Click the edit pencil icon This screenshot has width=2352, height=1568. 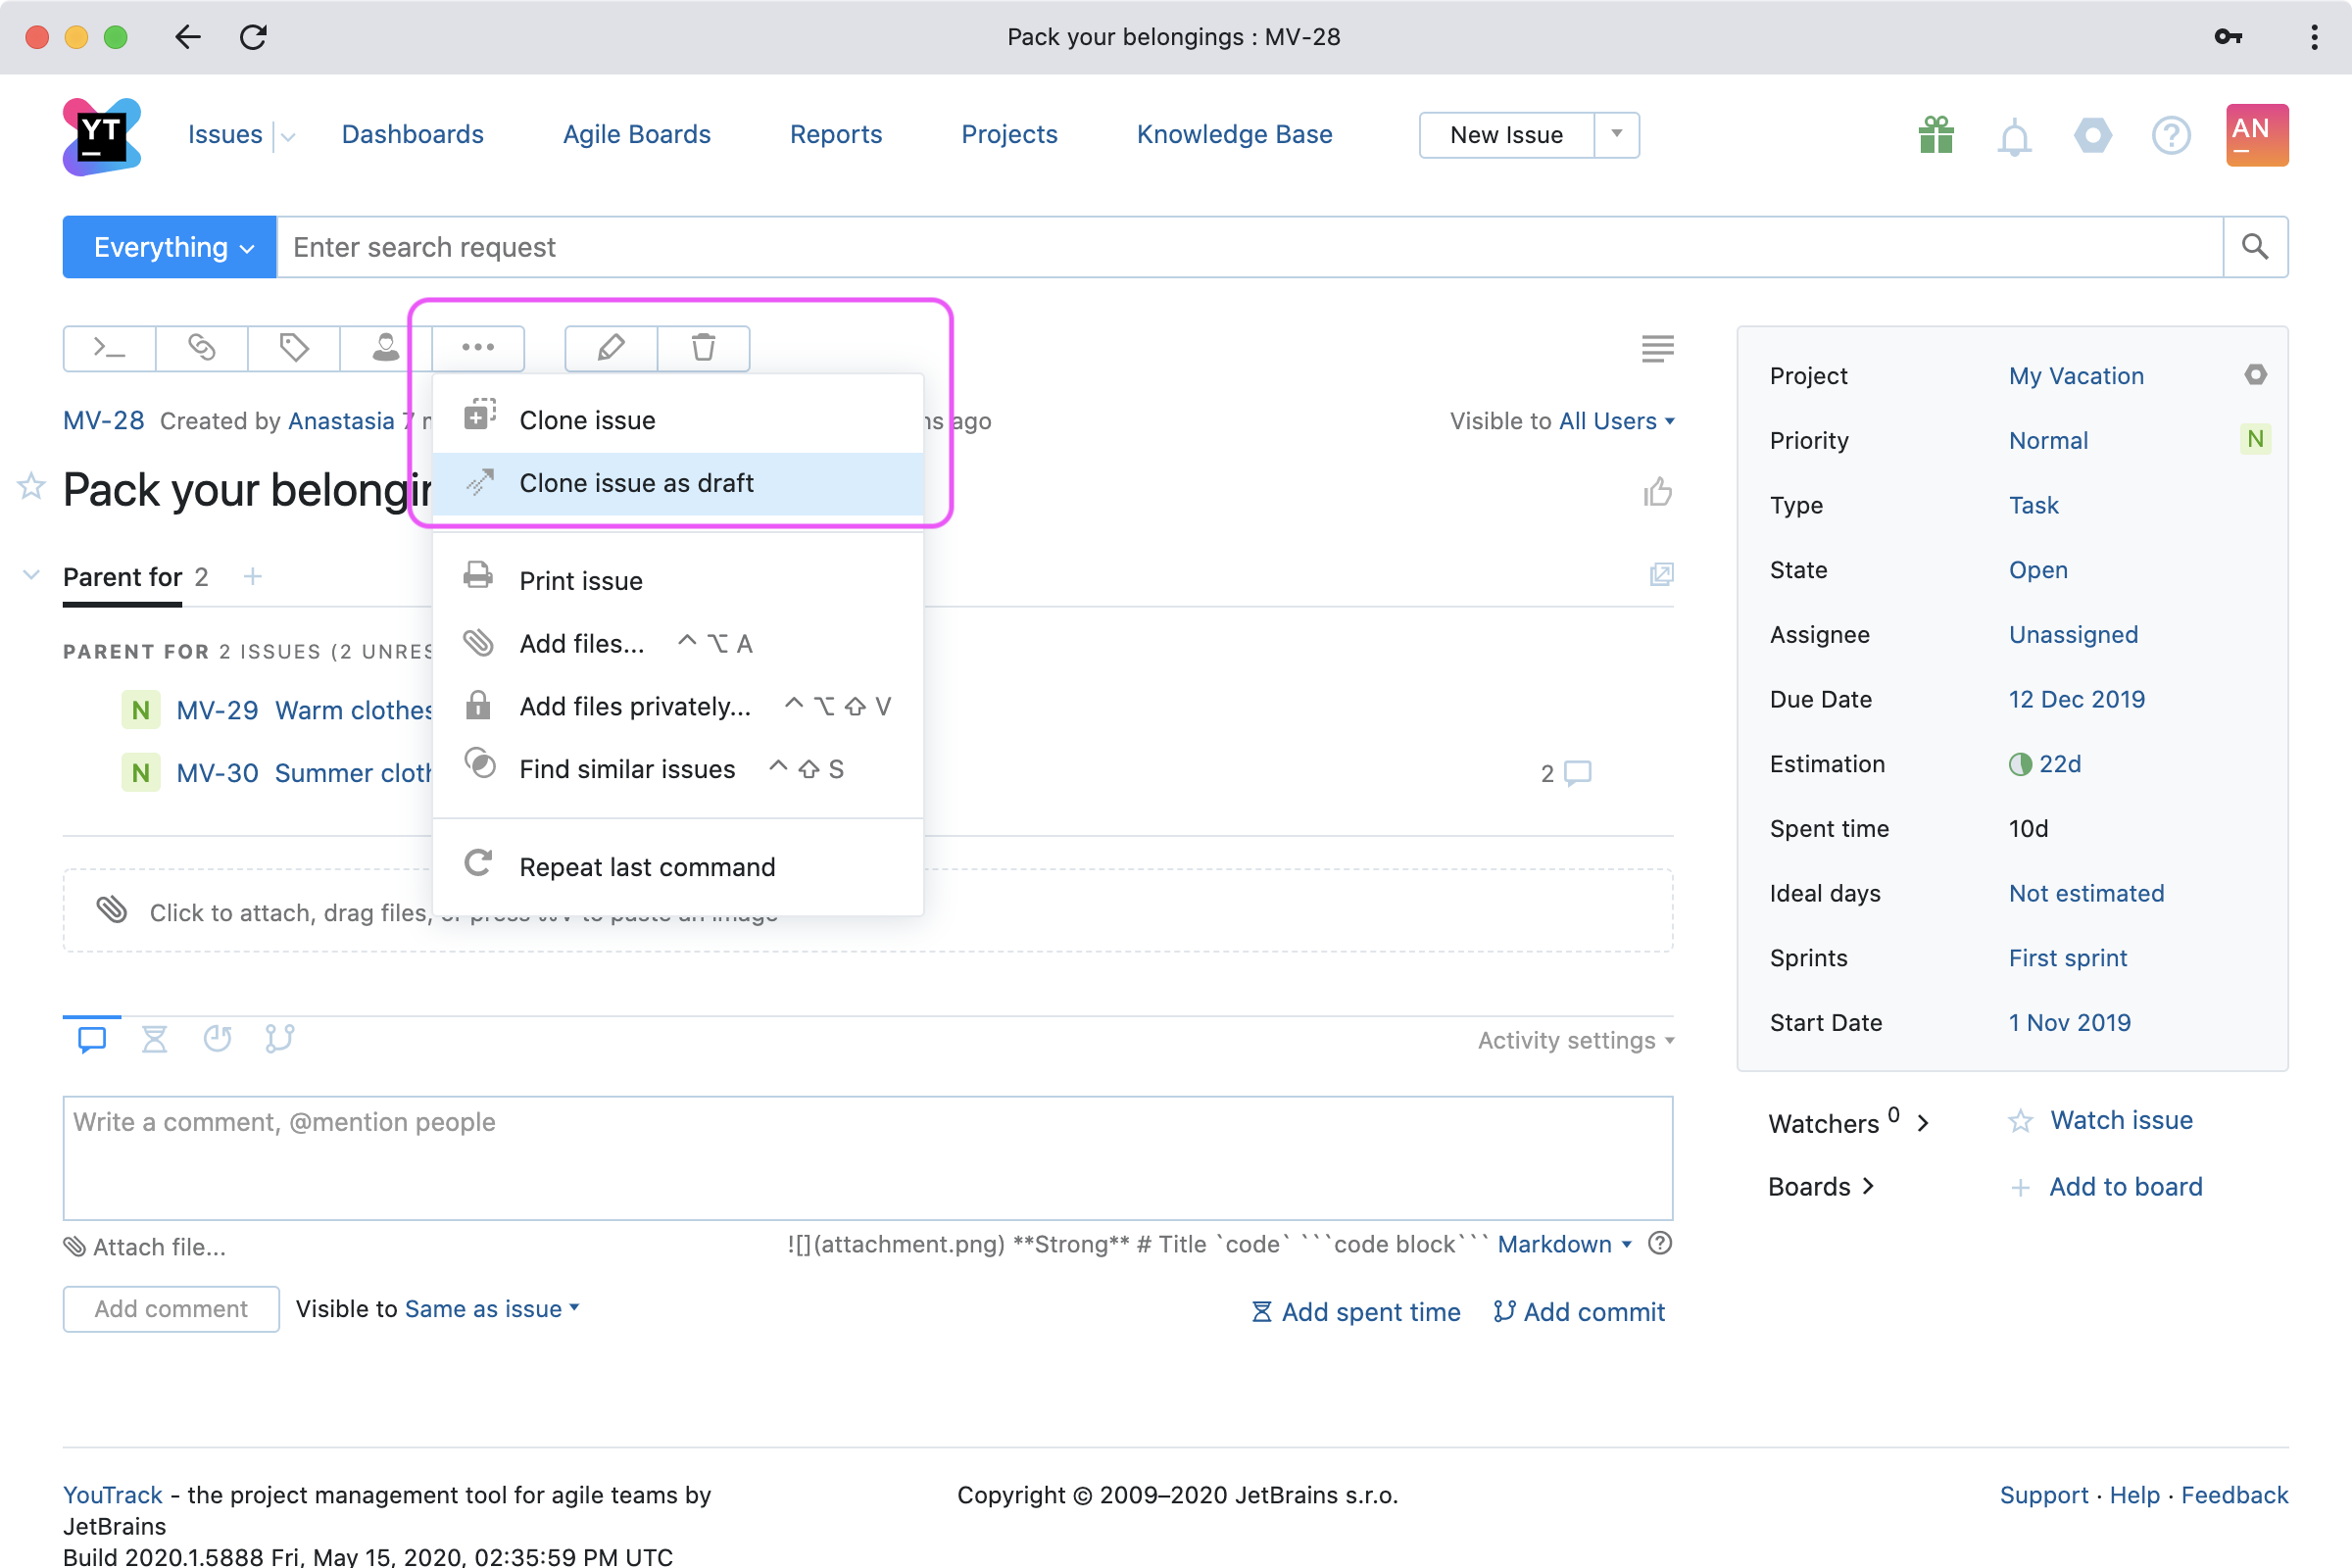pos(610,348)
